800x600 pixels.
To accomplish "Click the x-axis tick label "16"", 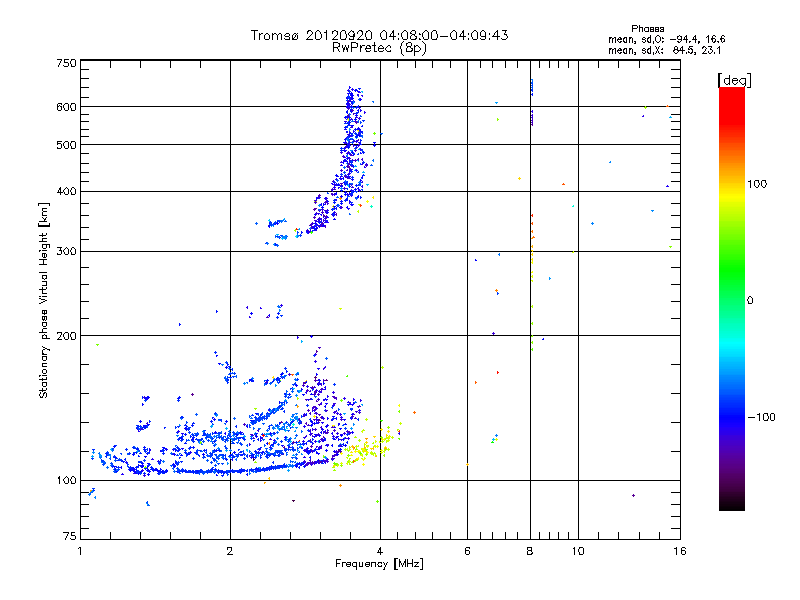I will [x=680, y=551].
